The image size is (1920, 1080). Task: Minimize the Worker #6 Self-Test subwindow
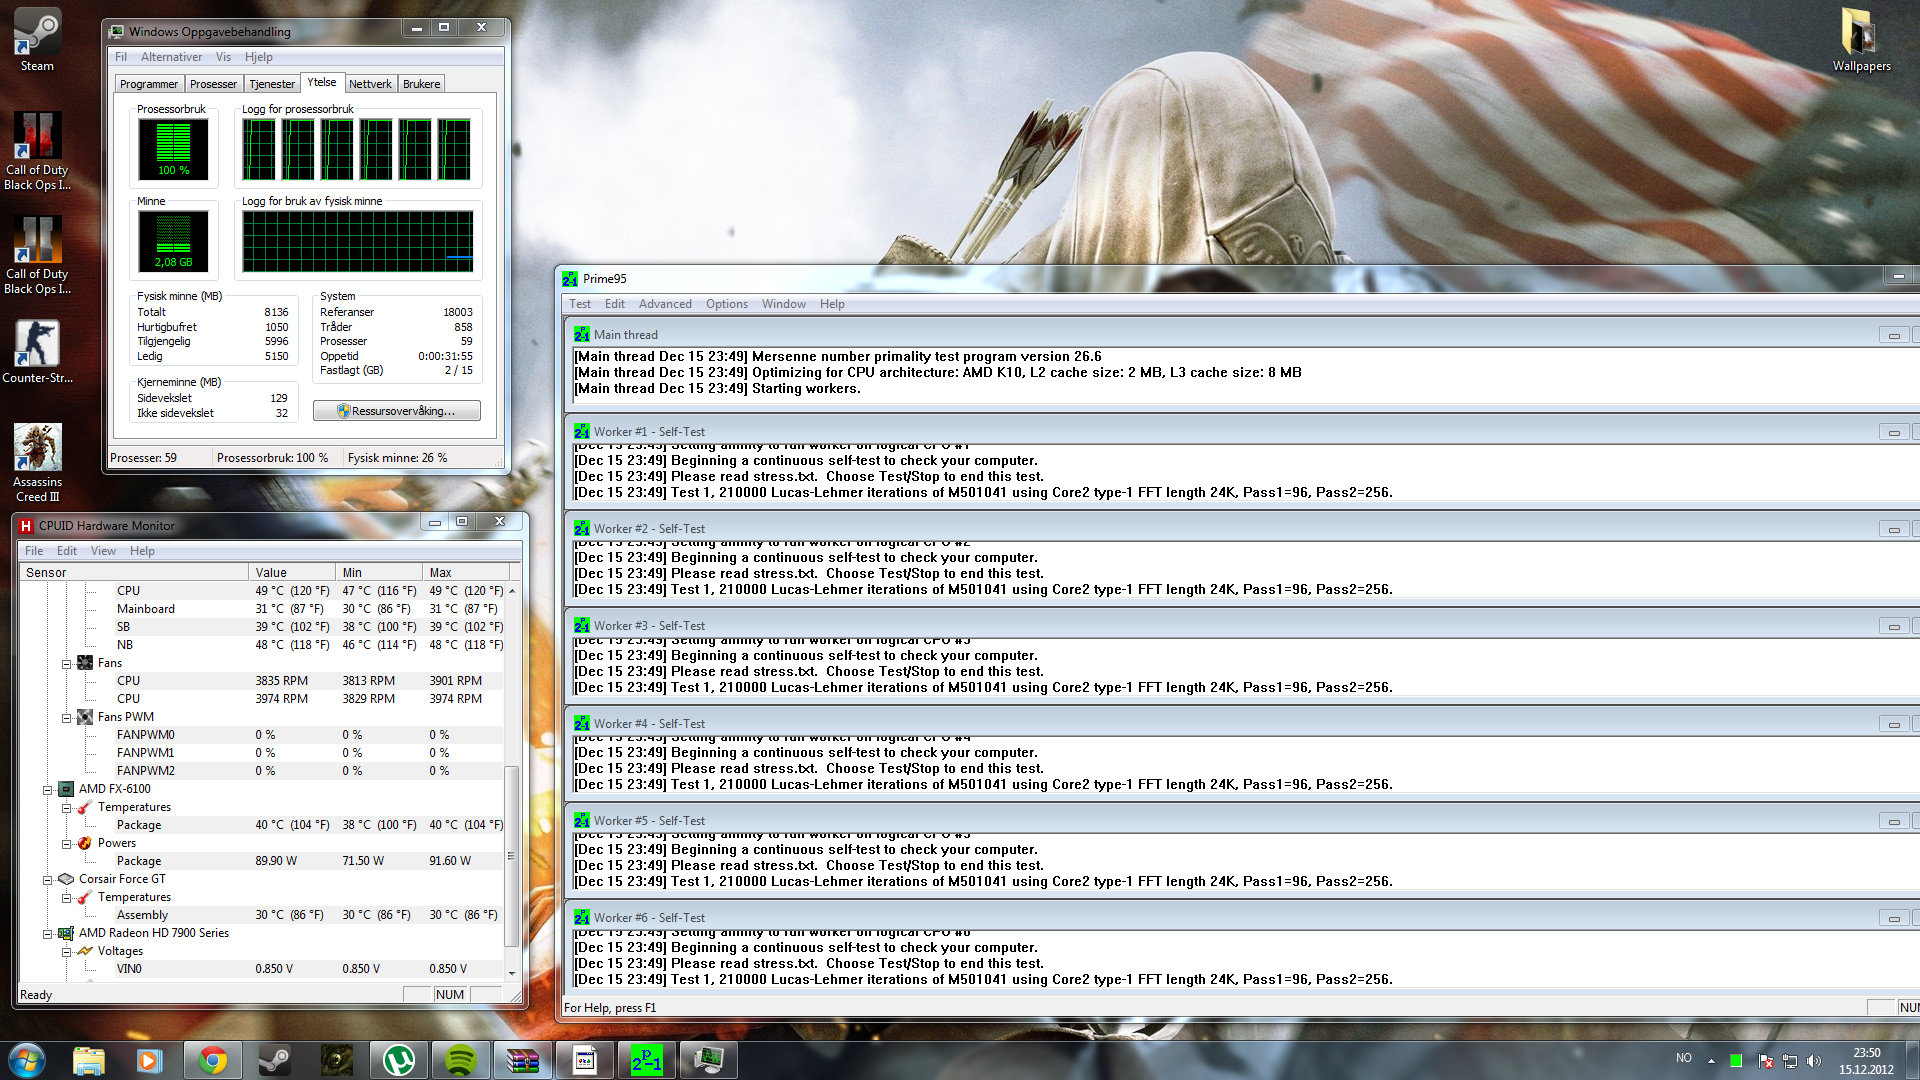pyautogui.click(x=1893, y=918)
